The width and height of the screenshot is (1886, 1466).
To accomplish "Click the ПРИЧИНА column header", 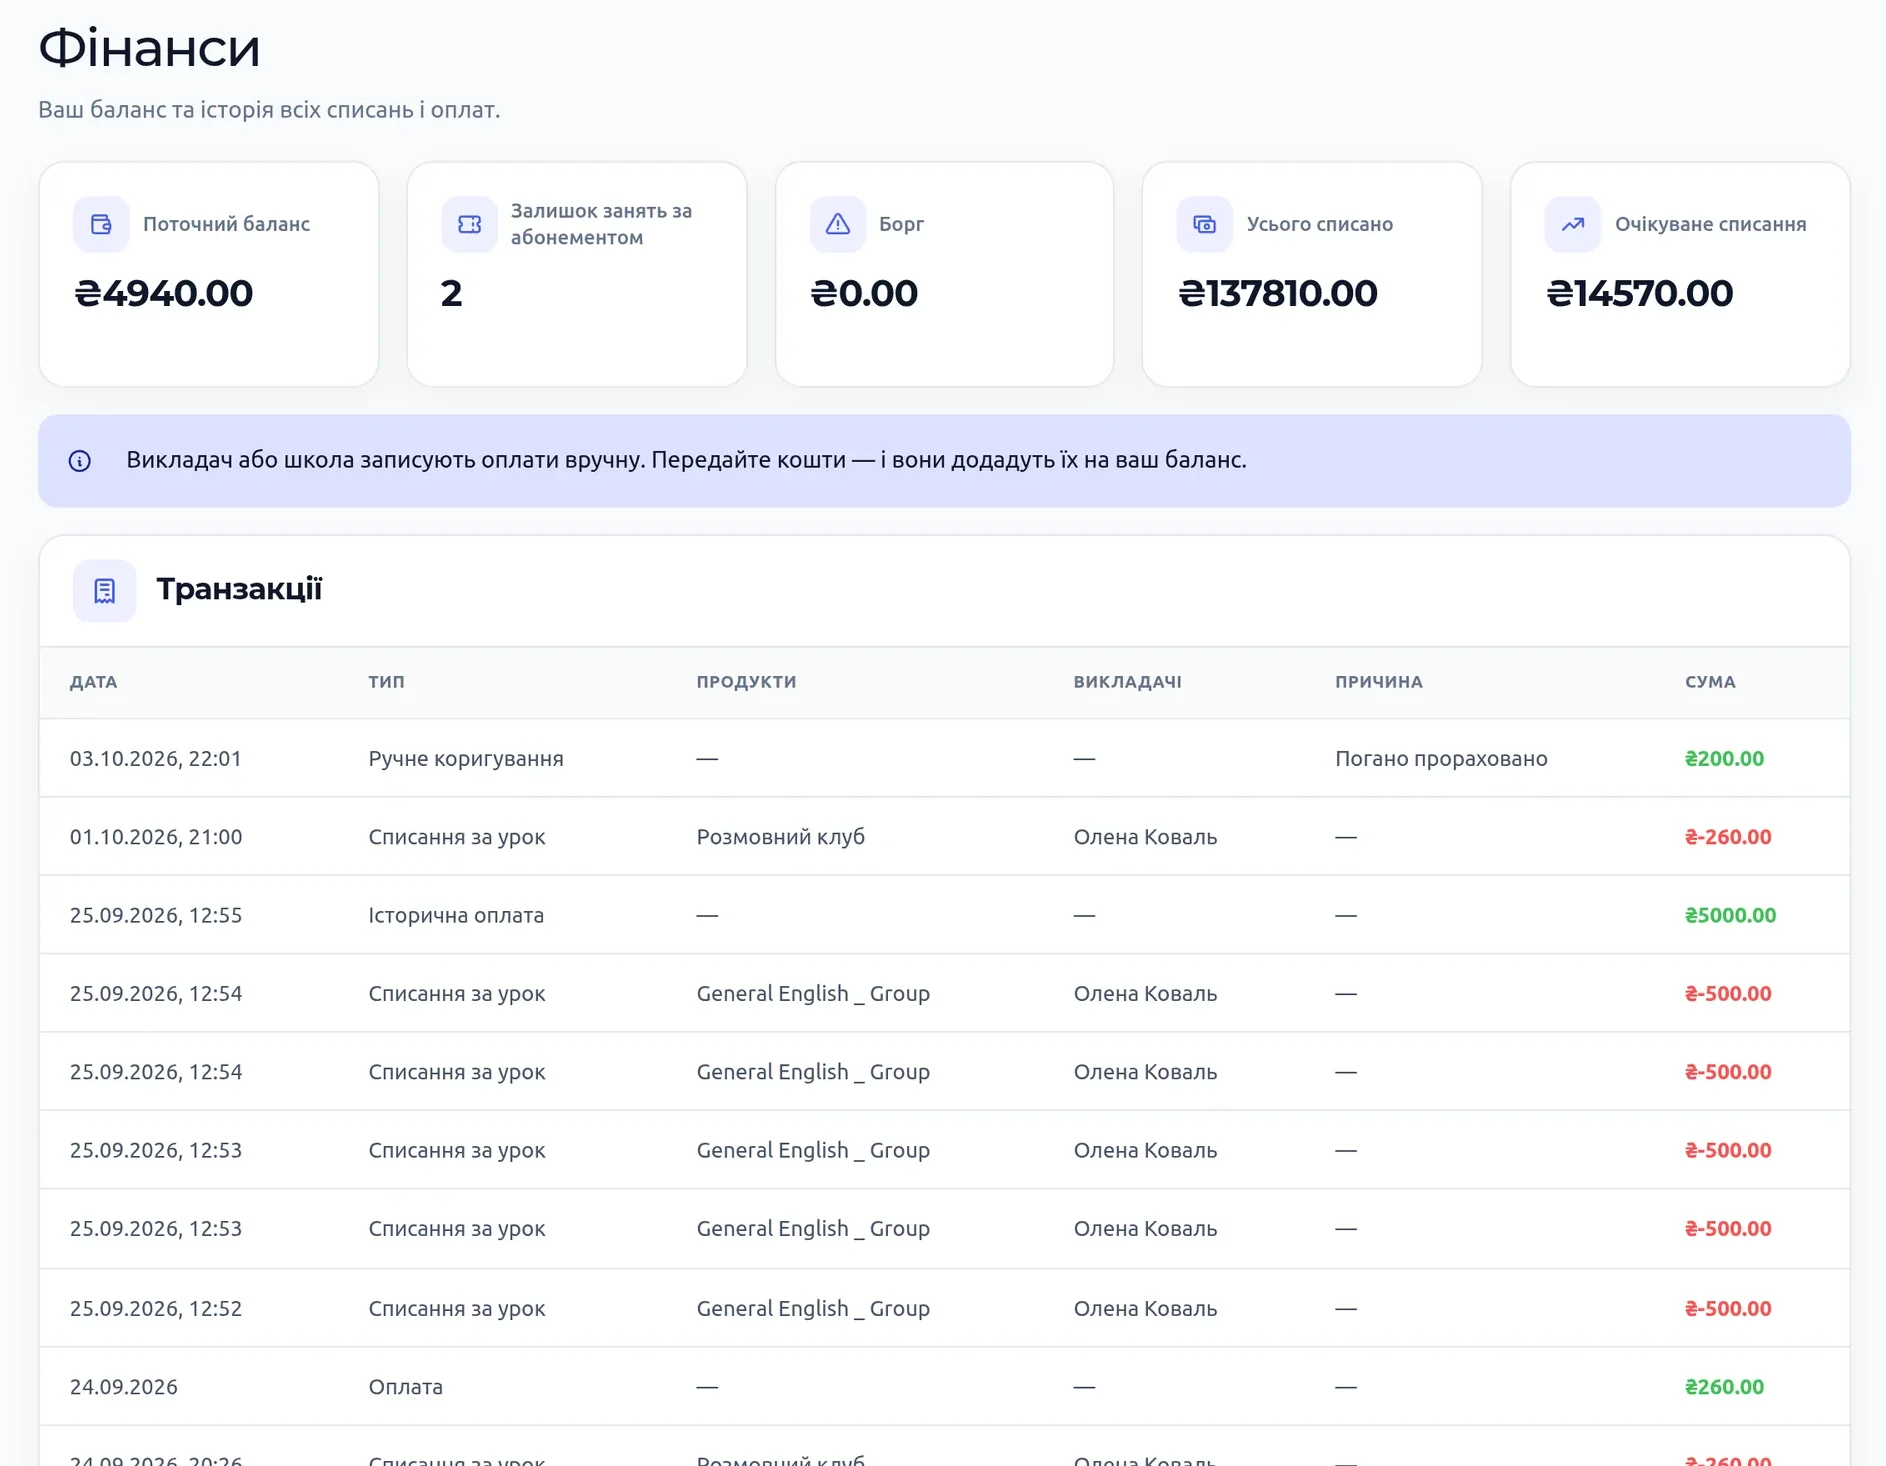I will point(1379,682).
